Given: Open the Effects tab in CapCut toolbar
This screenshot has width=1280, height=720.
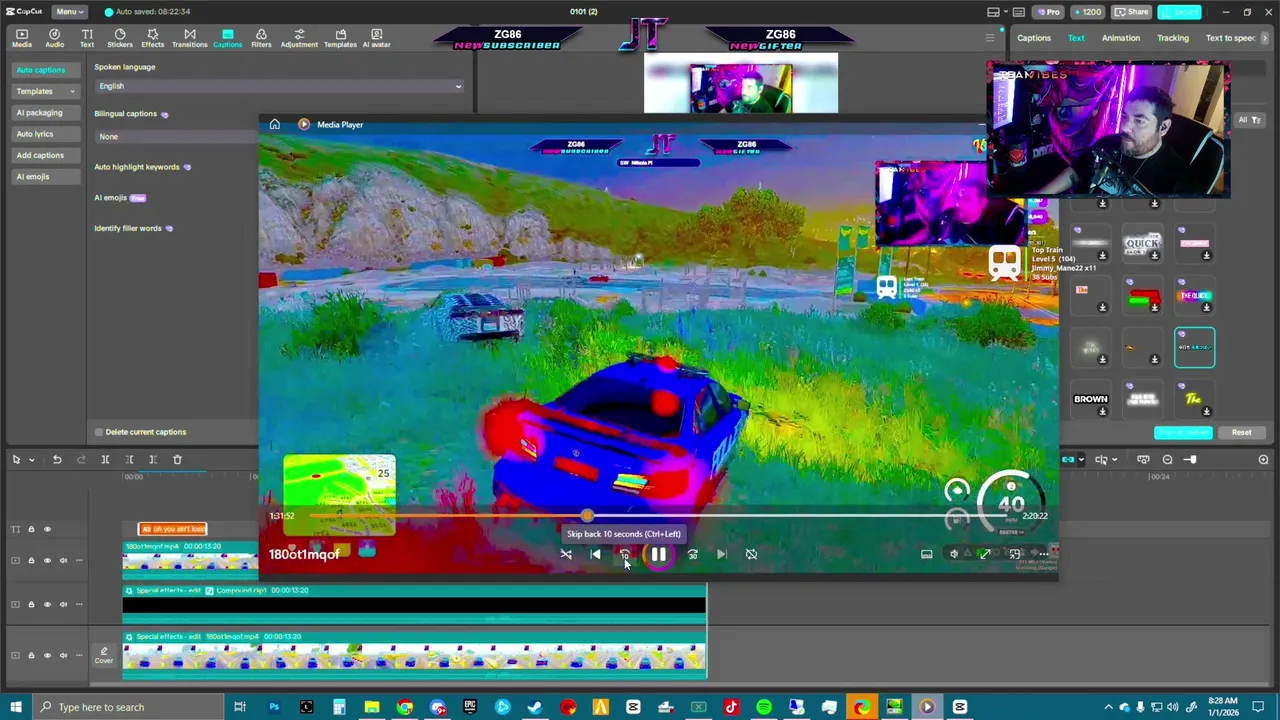Looking at the screenshot, I should (153, 38).
